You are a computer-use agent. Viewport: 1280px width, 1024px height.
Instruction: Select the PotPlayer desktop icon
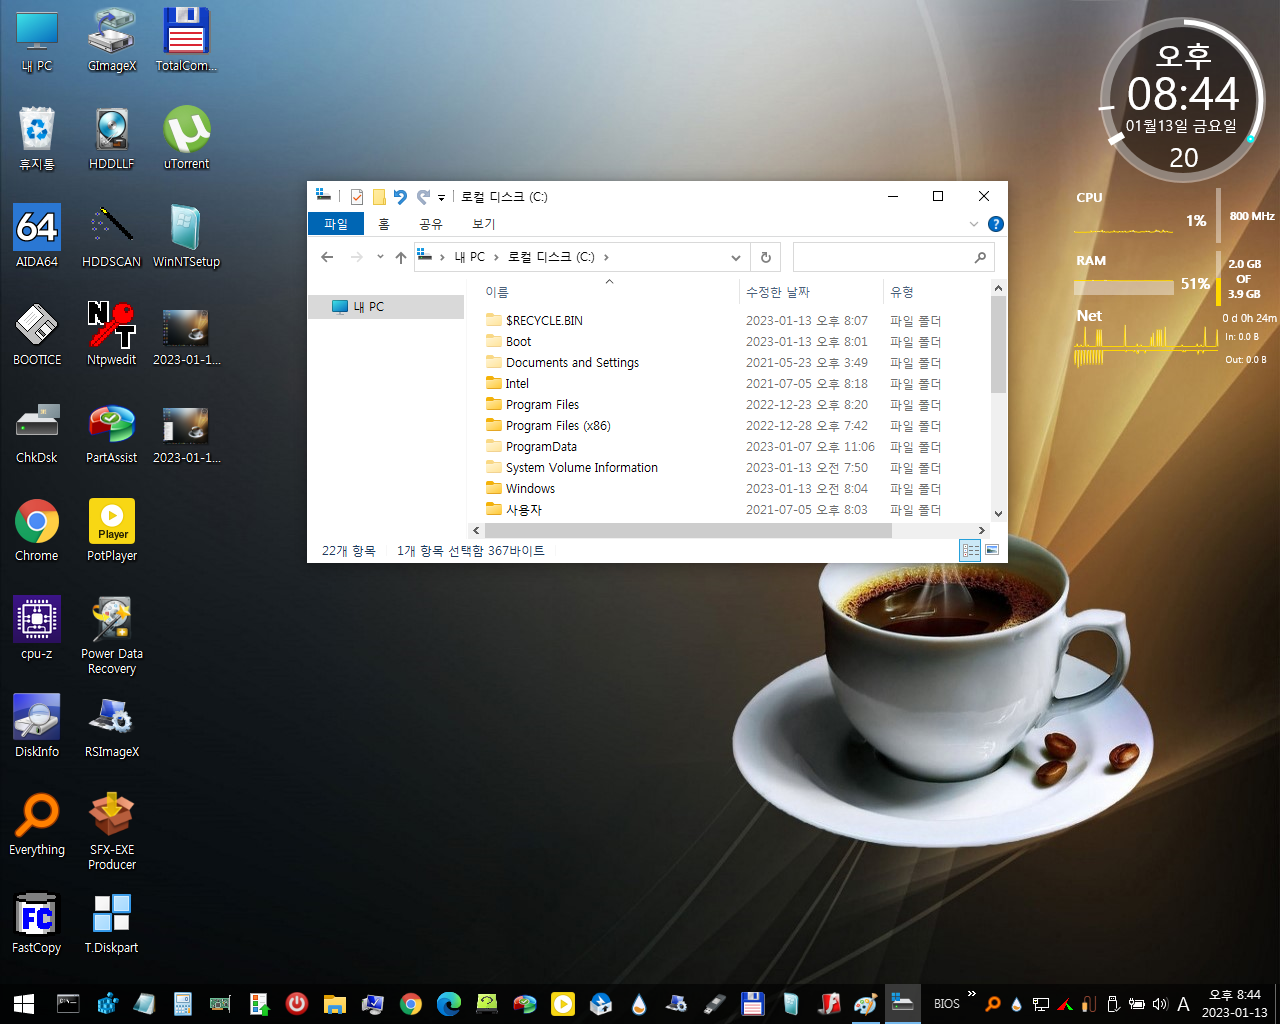pyautogui.click(x=112, y=530)
